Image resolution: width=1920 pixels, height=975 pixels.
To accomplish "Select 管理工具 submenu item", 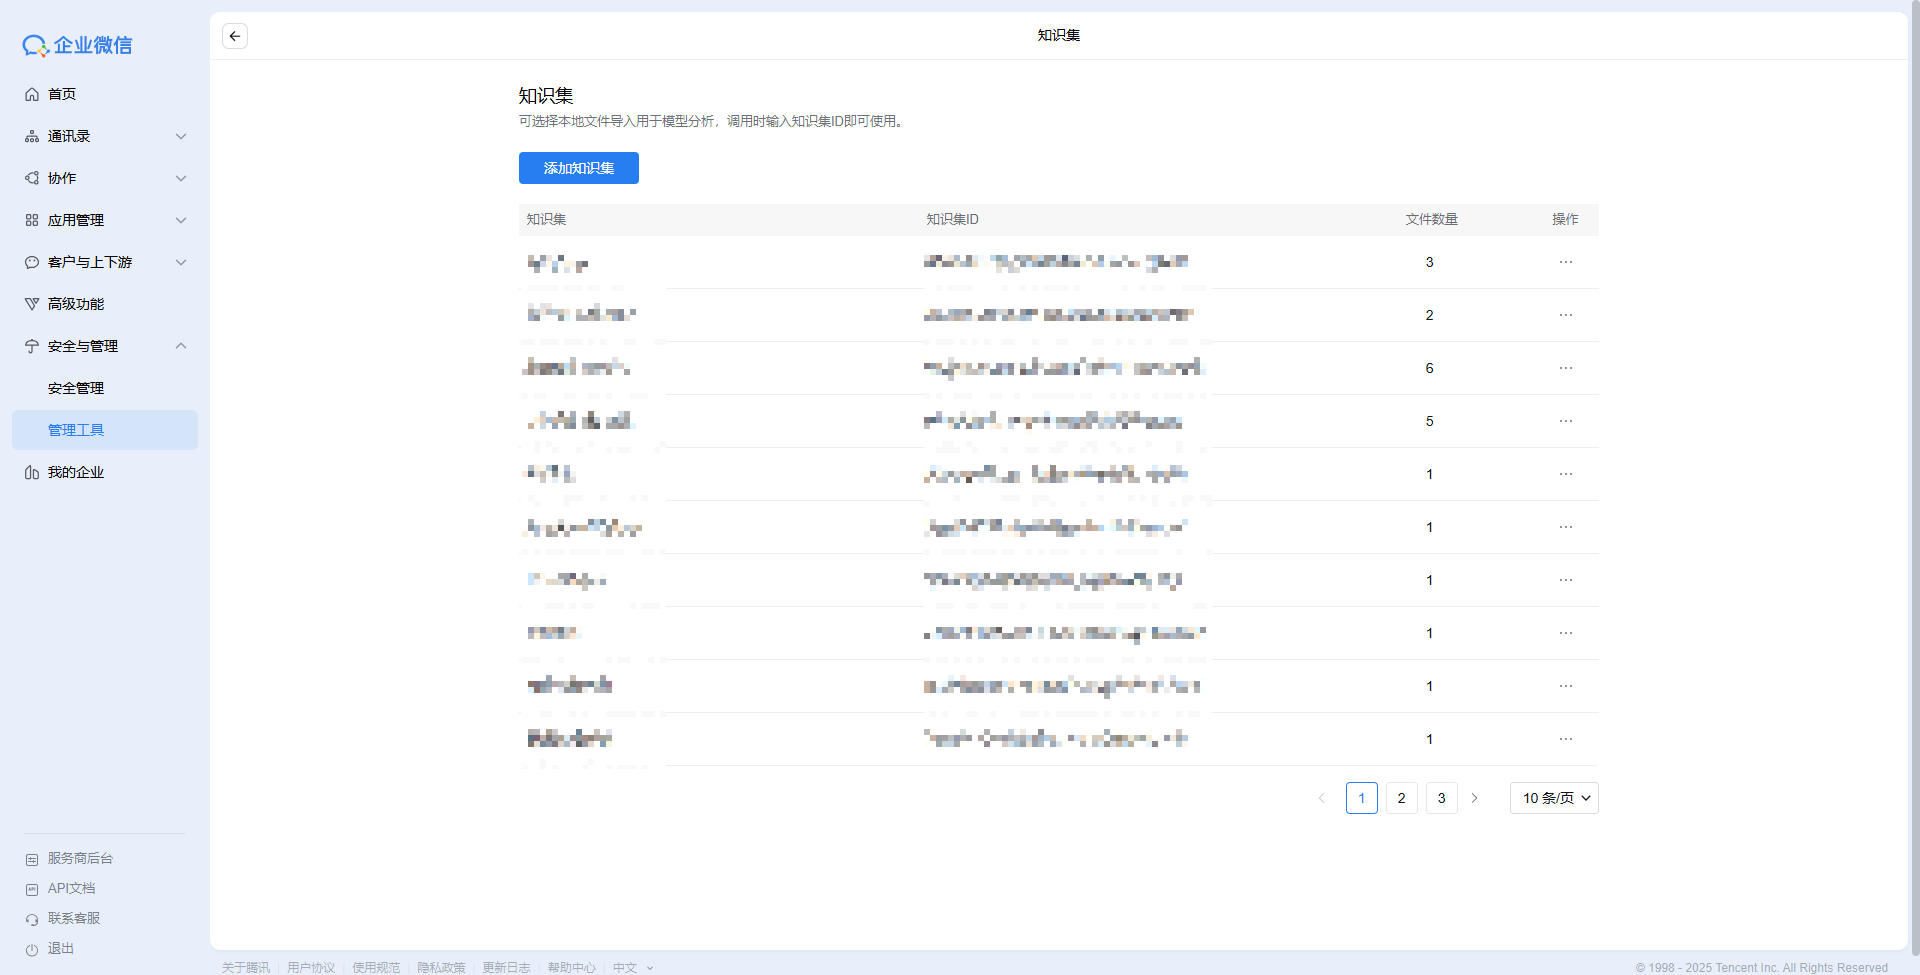I will 76,430.
